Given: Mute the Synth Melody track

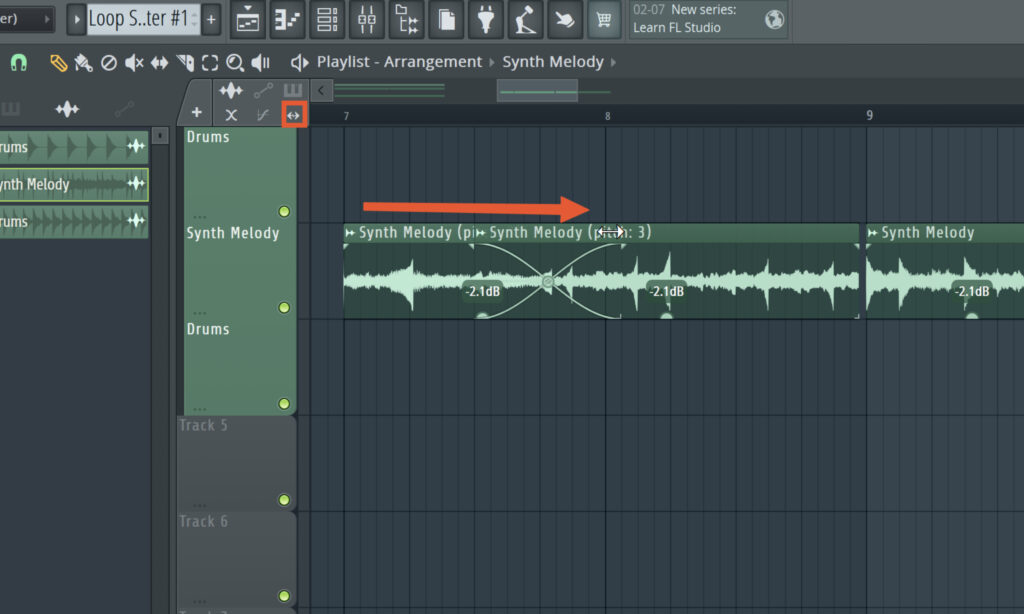Looking at the screenshot, I should pyautogui.click(x=284, y=308).
